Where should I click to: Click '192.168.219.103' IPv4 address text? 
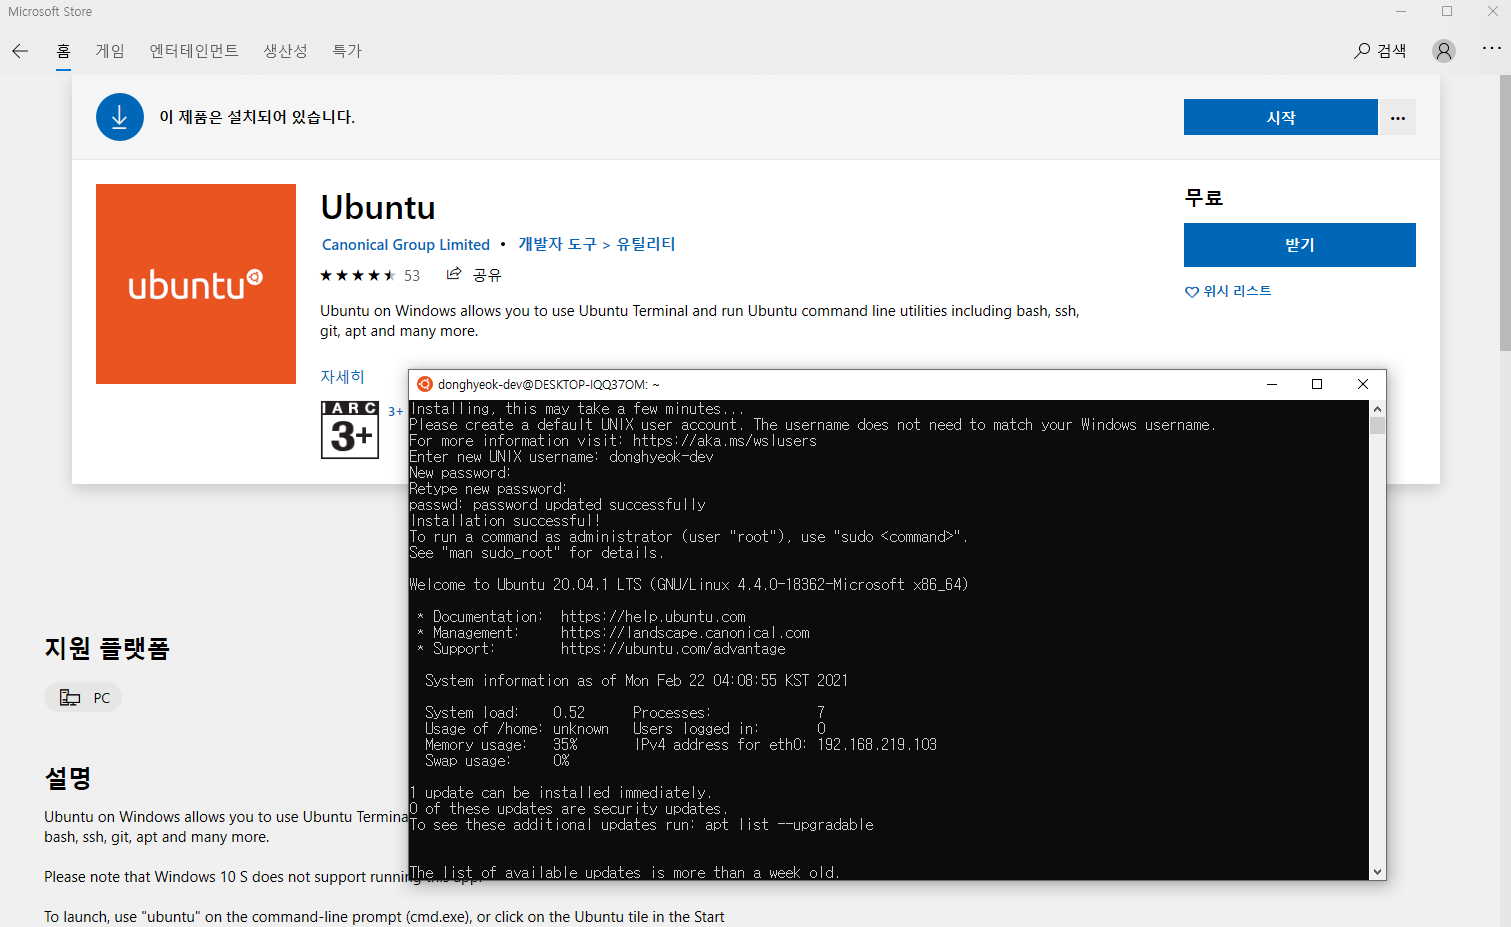tap(877, 745)
